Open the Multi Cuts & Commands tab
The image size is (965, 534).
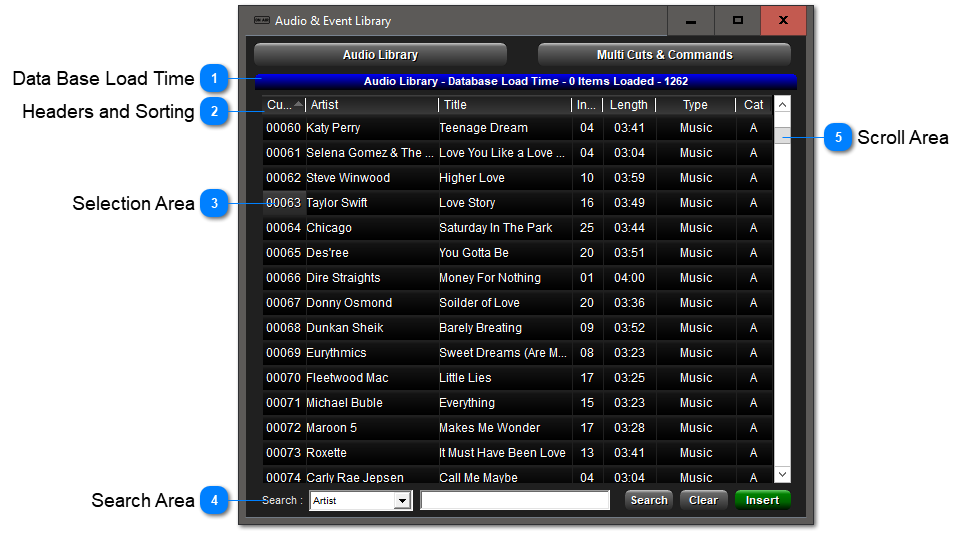664,55
